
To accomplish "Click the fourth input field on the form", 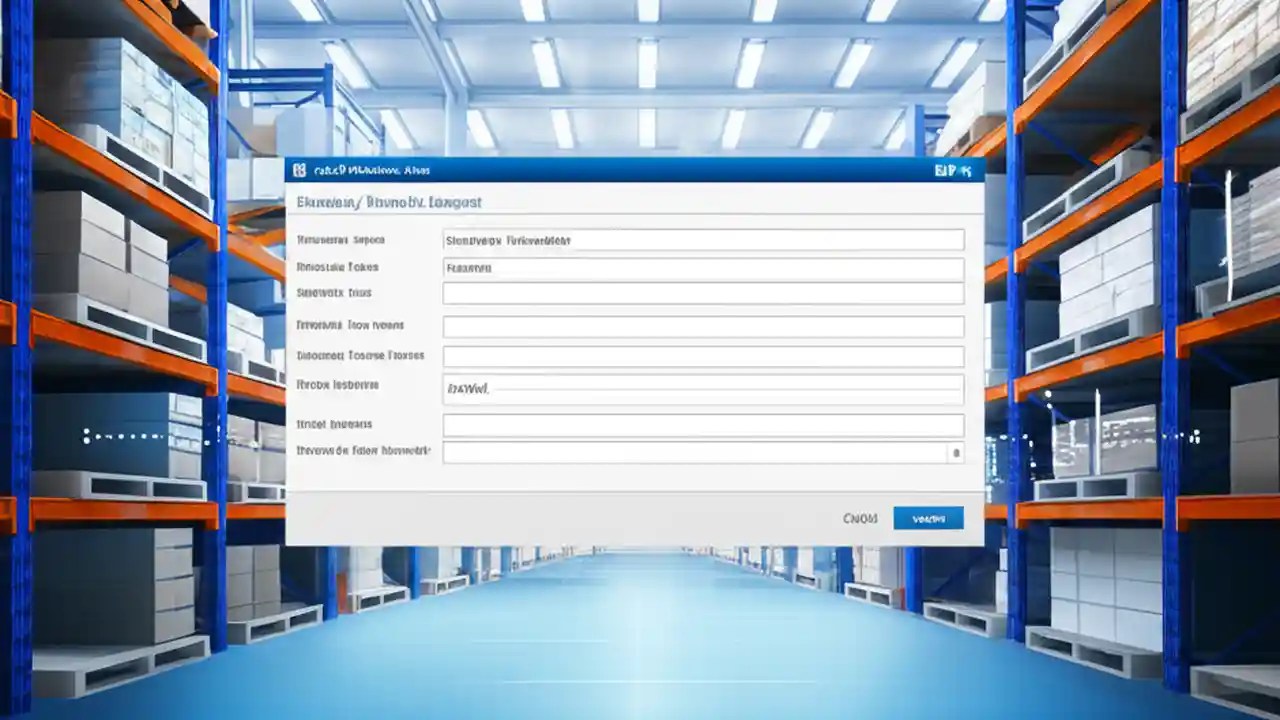I will coord(700,325).
